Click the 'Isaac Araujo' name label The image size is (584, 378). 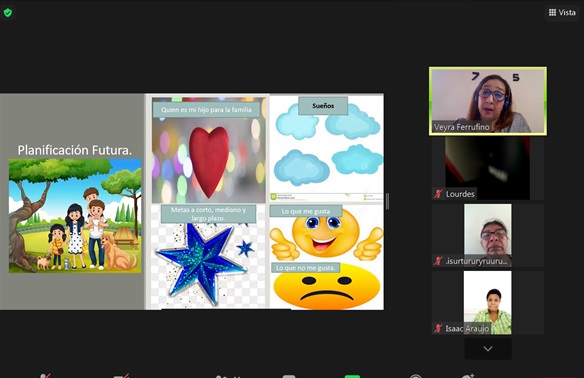467,328
